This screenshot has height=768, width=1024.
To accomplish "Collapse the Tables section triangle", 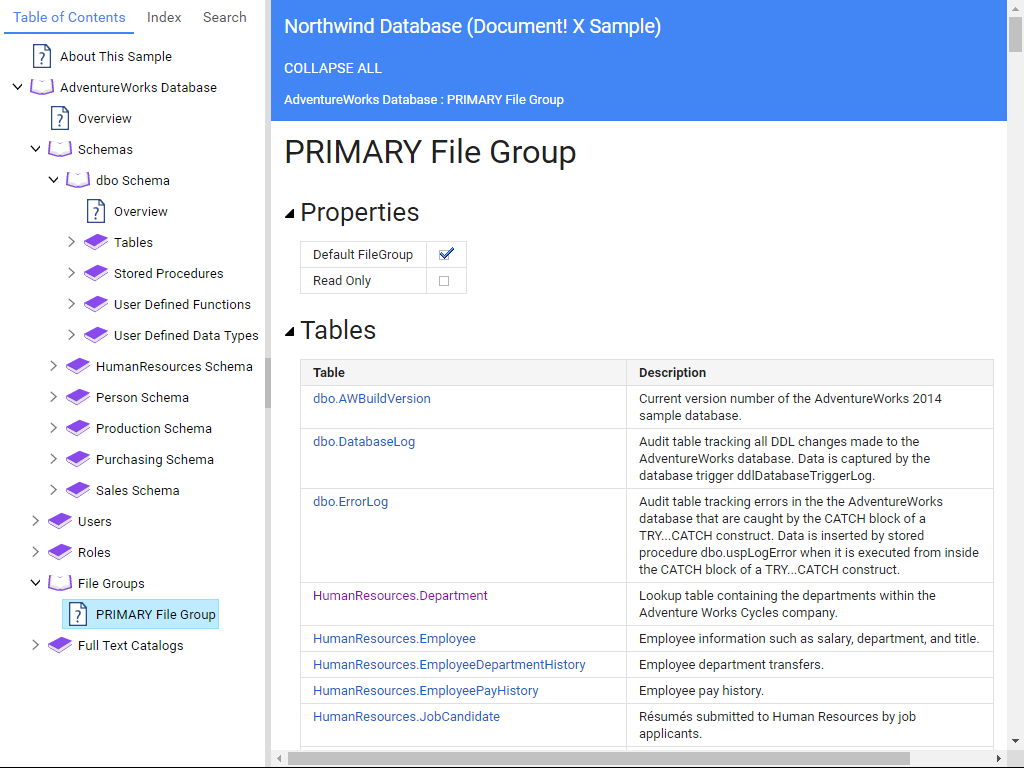I will (290, 332).
